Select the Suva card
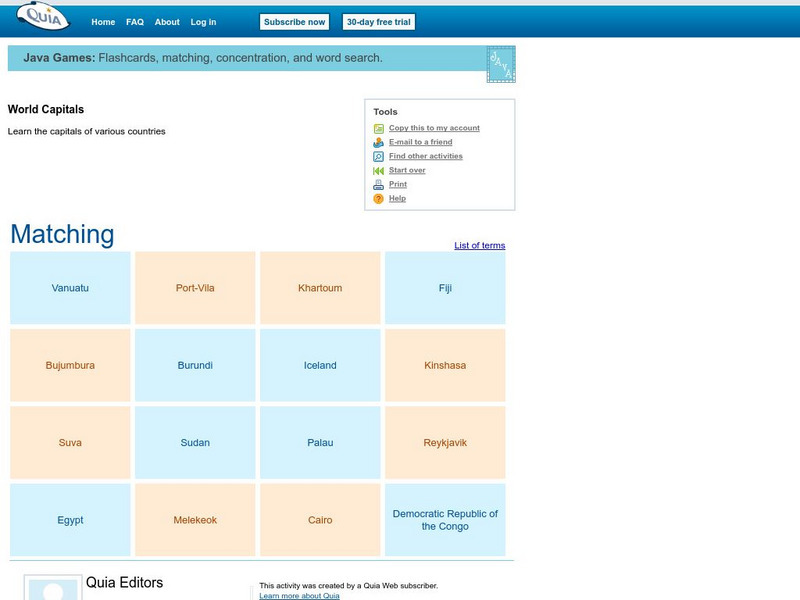 coord(70,443)
